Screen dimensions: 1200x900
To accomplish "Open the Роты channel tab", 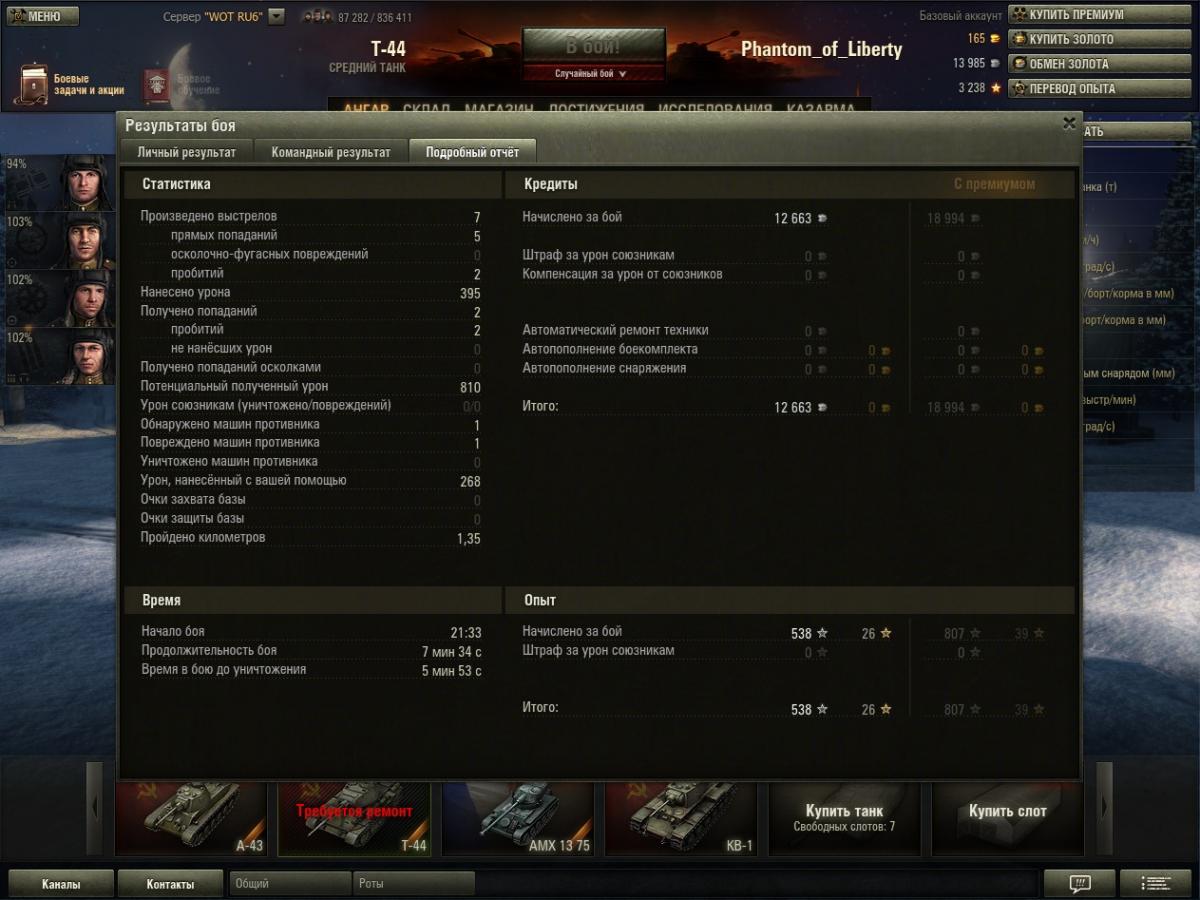I will click(414, 884).
